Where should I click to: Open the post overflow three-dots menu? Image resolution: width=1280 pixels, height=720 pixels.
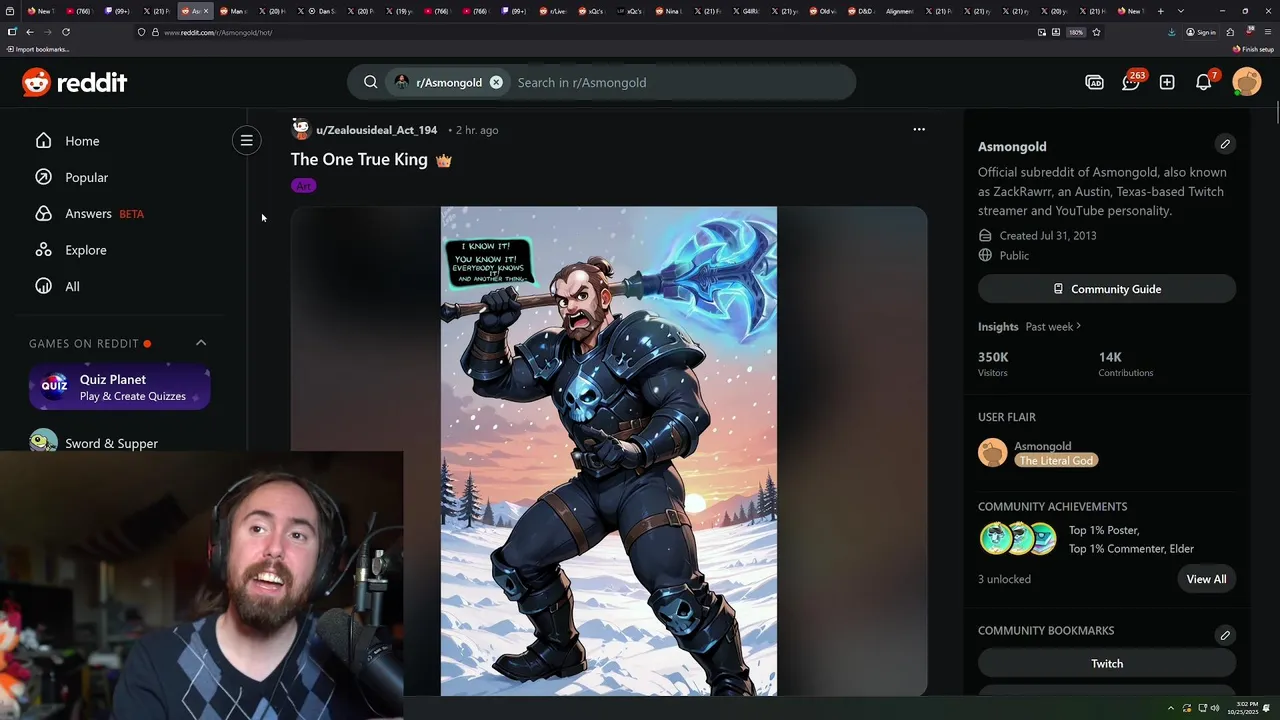[x=919, y=129]
